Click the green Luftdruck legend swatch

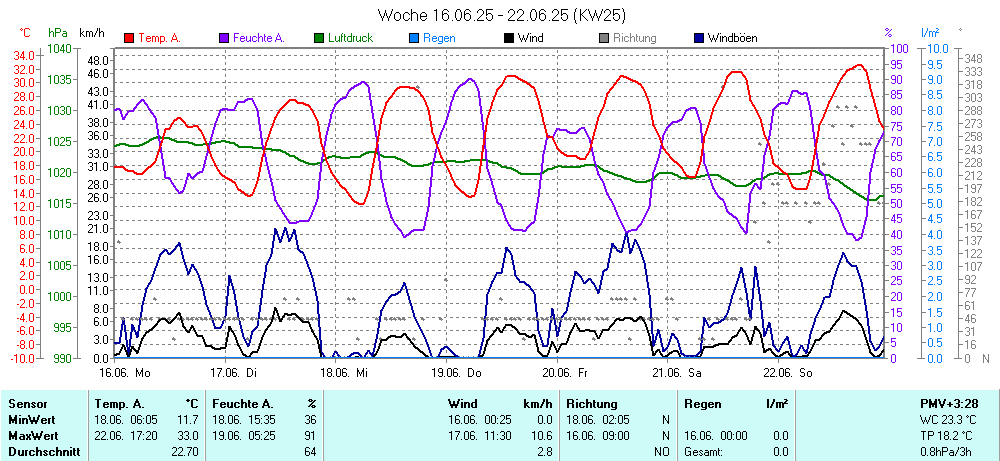(320, 38)
